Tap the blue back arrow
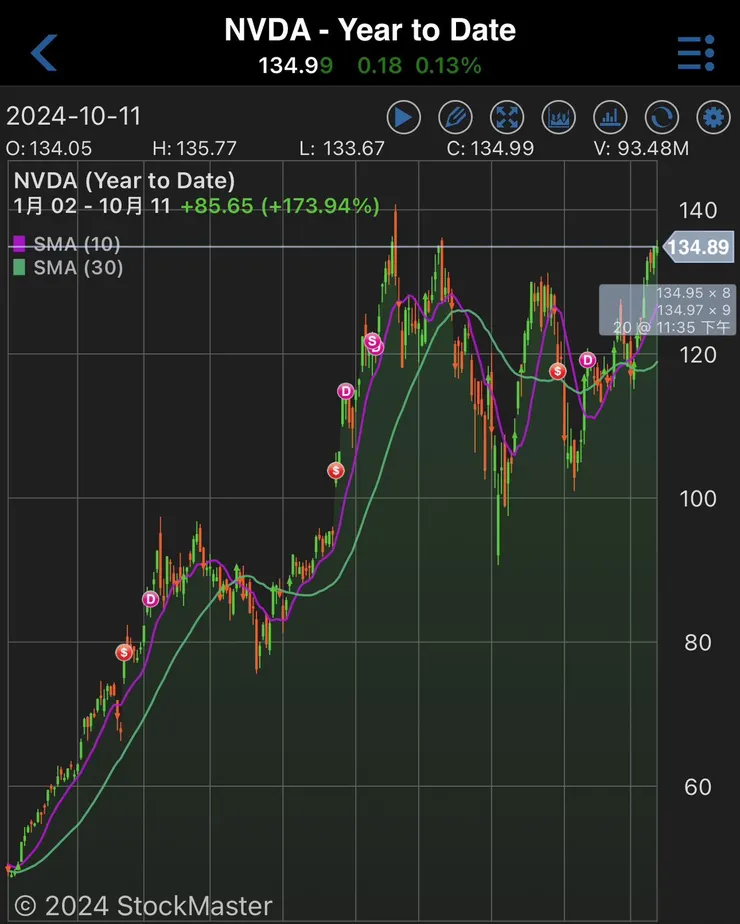Screen dimensions: 740x924 44,52
